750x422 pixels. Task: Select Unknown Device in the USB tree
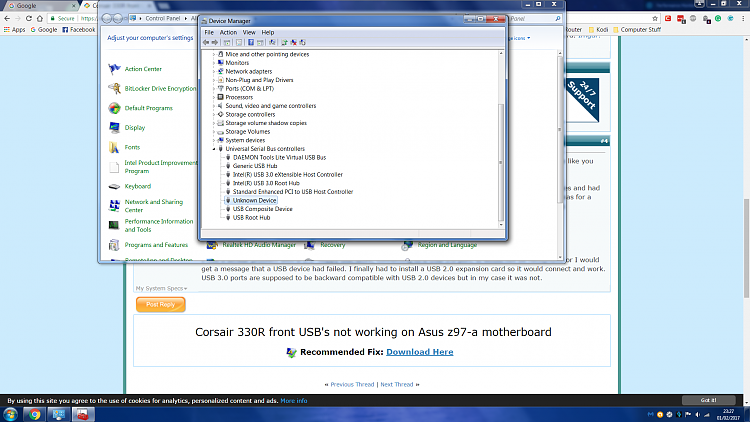click(x=254, y=200)
